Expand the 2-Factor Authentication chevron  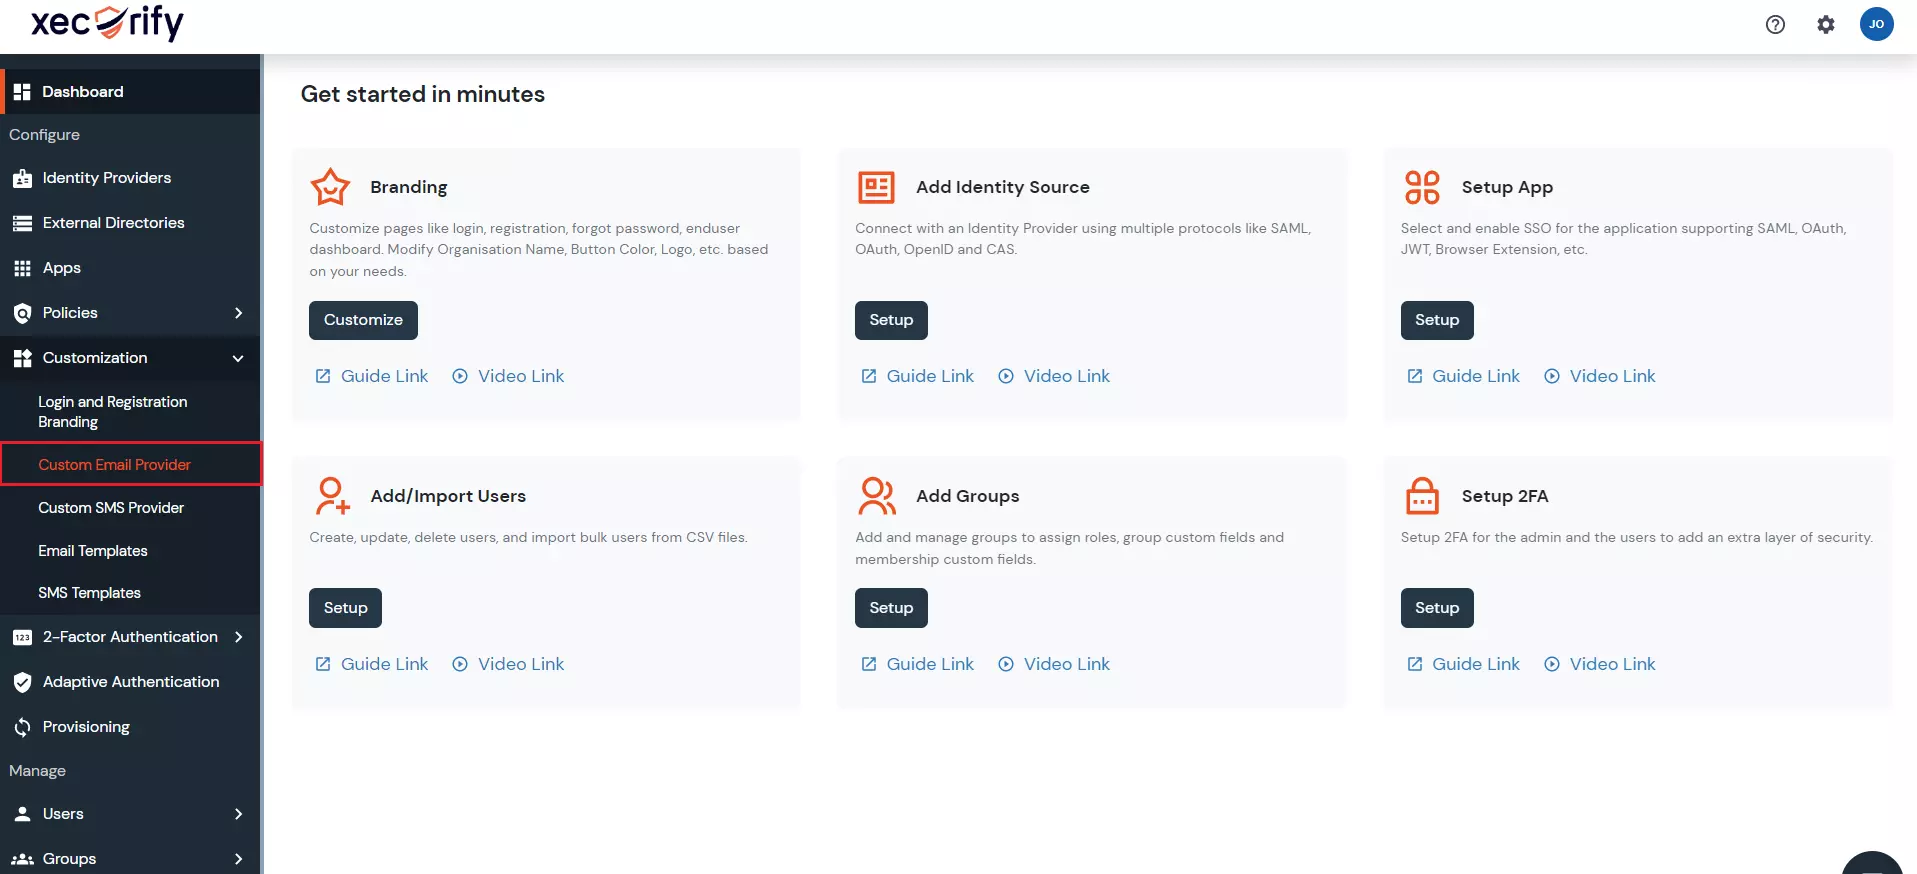(x=238, y=637)
